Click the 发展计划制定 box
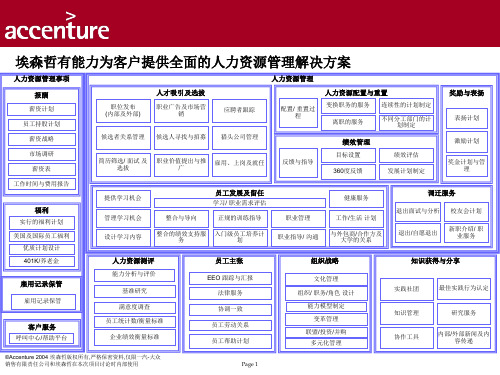 pos(406,172)
